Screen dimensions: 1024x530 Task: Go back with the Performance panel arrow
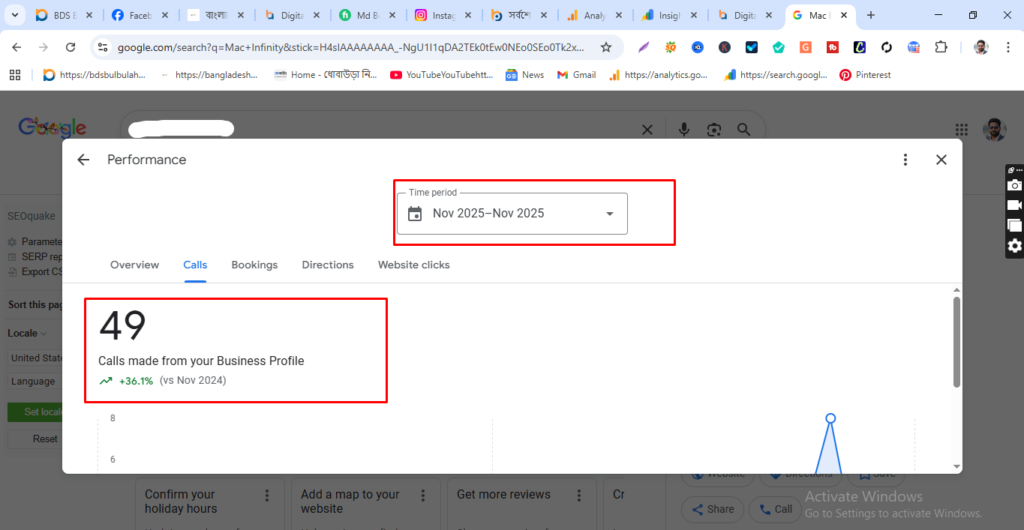coord(83,160)
